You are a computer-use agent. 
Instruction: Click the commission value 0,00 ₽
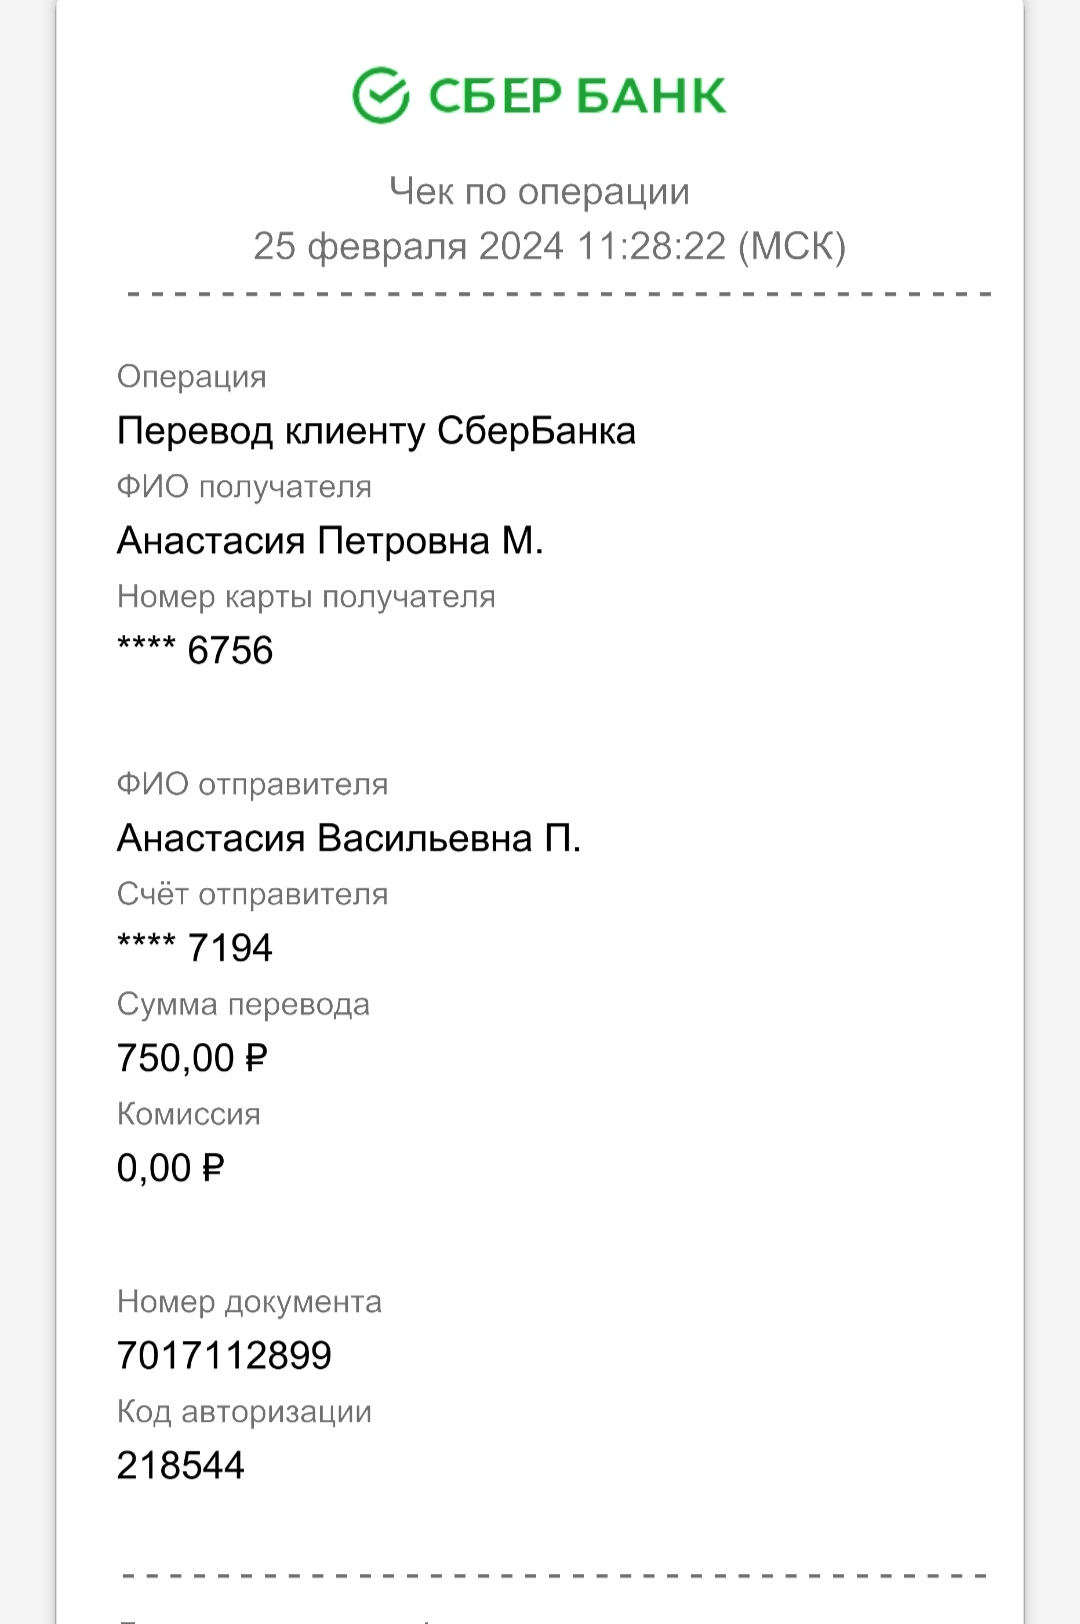point(170,1168)
